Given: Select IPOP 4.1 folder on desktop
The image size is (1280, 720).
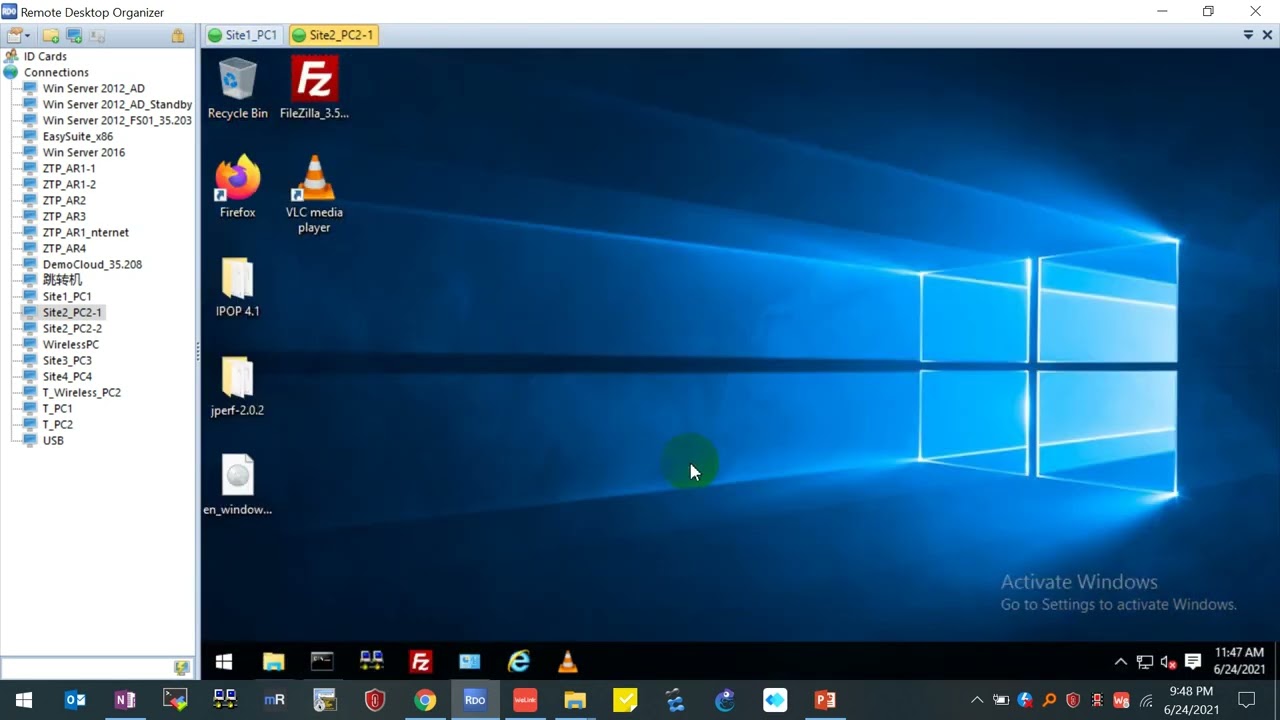Looking at the screenshot, I should pos(237,287).
